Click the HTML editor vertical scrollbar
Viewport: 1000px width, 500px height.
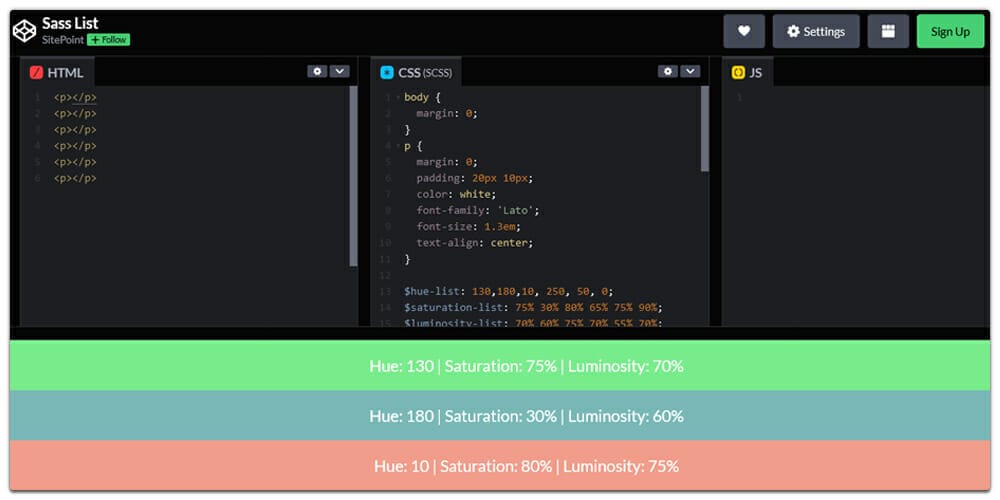click(353, 176)
